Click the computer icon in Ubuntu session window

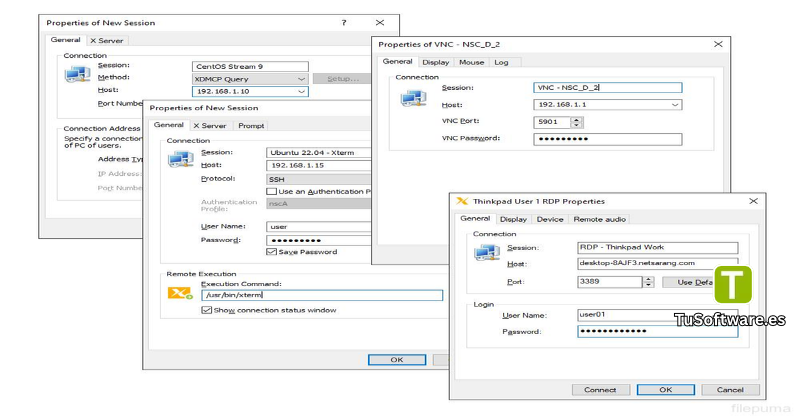(x=181, y=160)
